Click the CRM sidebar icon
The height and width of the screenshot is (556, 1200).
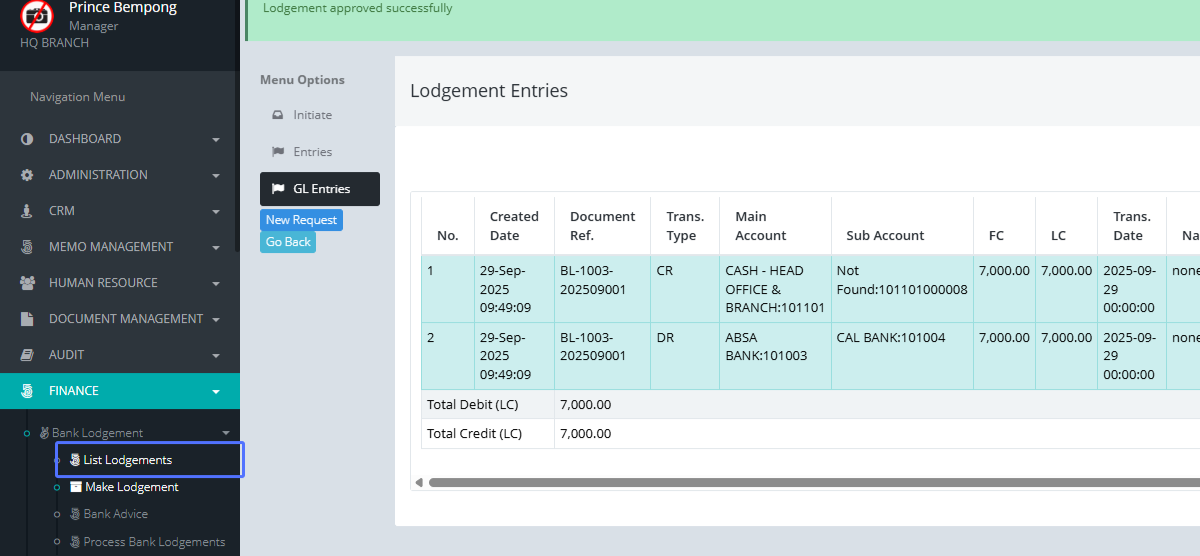(27, 211)
